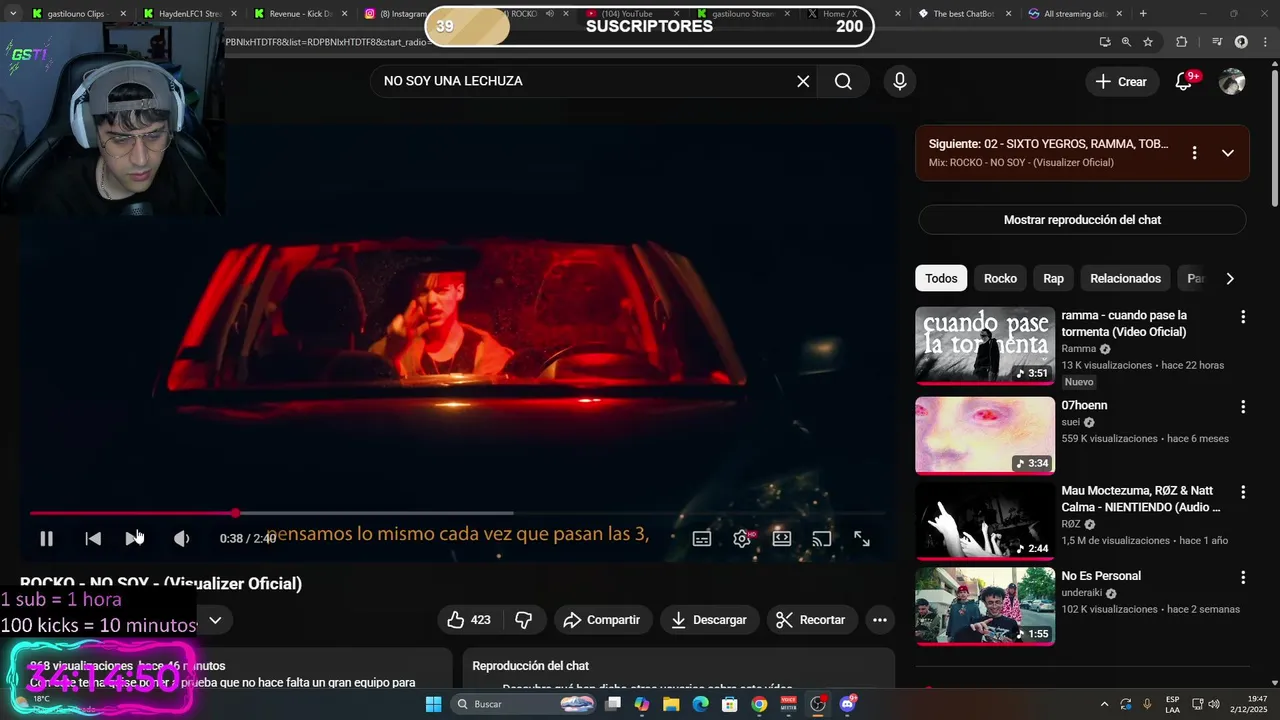Expand the dropdown chevron beside channel

(215, 620)
